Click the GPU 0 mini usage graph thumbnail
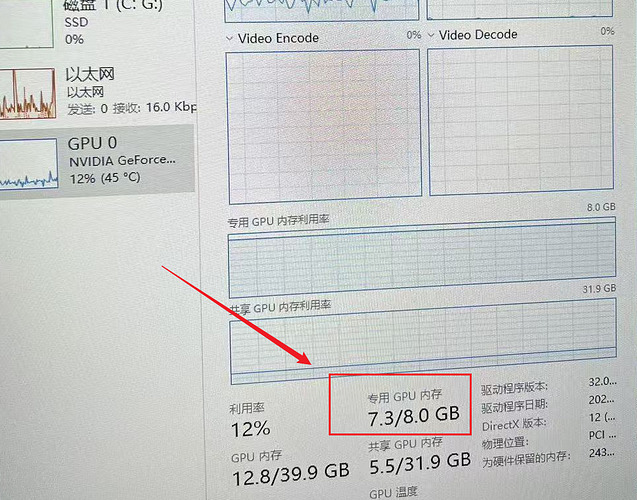Viewport: 637px width, 500px height. (28, 163)
